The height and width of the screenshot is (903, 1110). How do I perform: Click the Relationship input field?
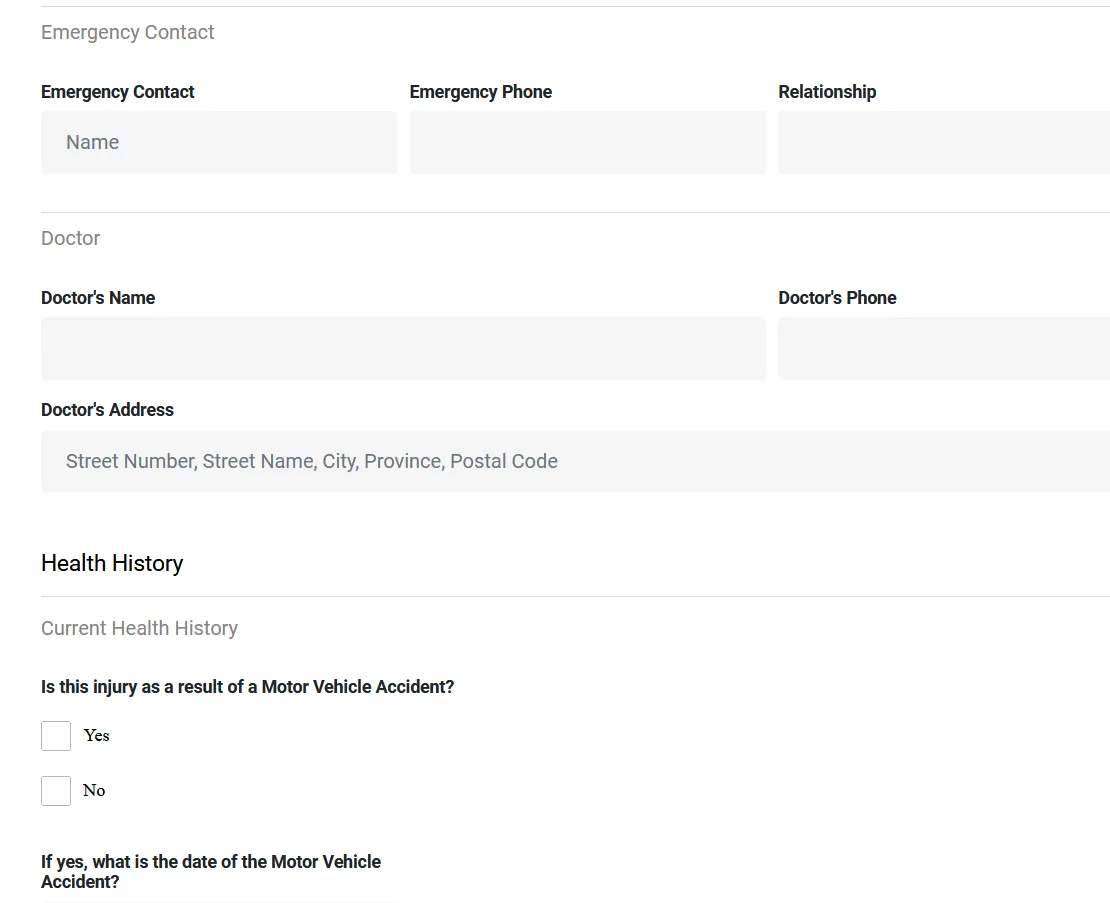point(944,142)
